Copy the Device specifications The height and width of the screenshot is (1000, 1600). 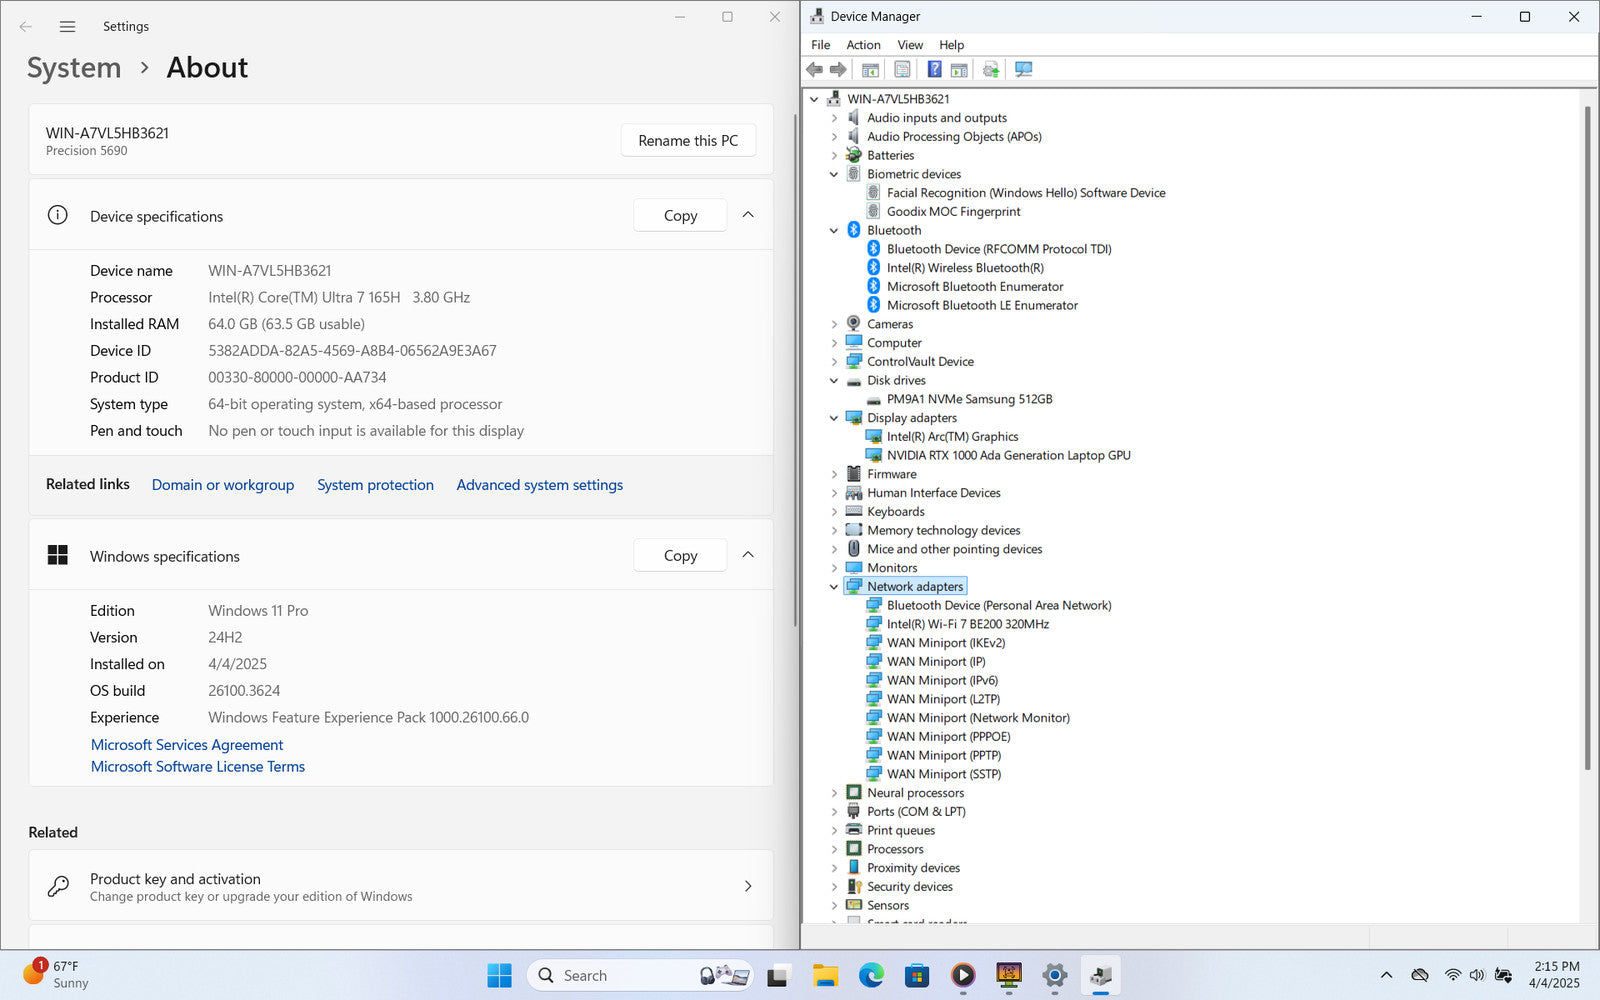pos(680,216)
